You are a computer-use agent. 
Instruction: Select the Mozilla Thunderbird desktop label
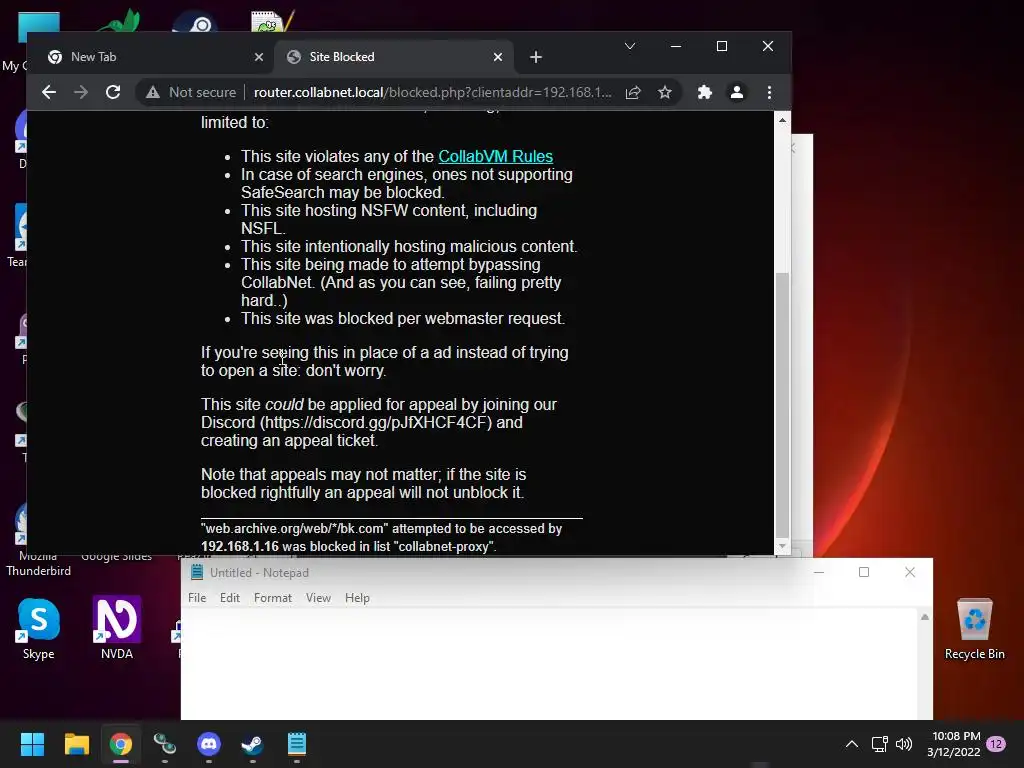click(x=38, y=563)
